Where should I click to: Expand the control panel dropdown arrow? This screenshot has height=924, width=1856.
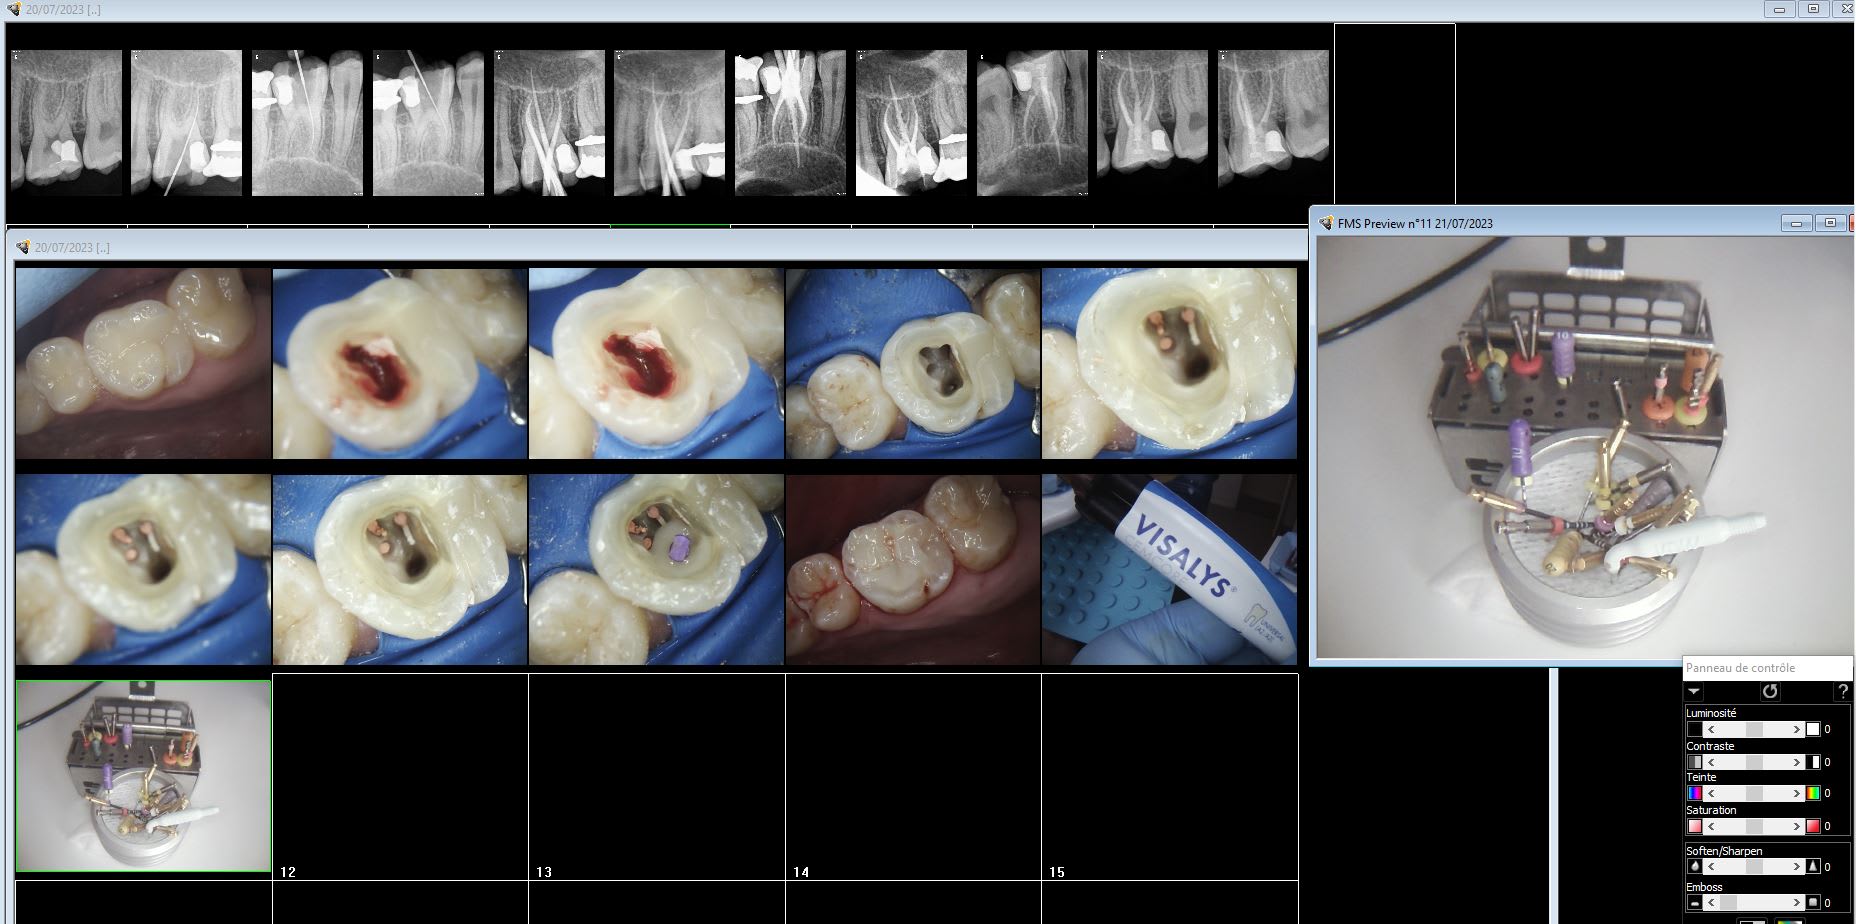click(1693, 691)
